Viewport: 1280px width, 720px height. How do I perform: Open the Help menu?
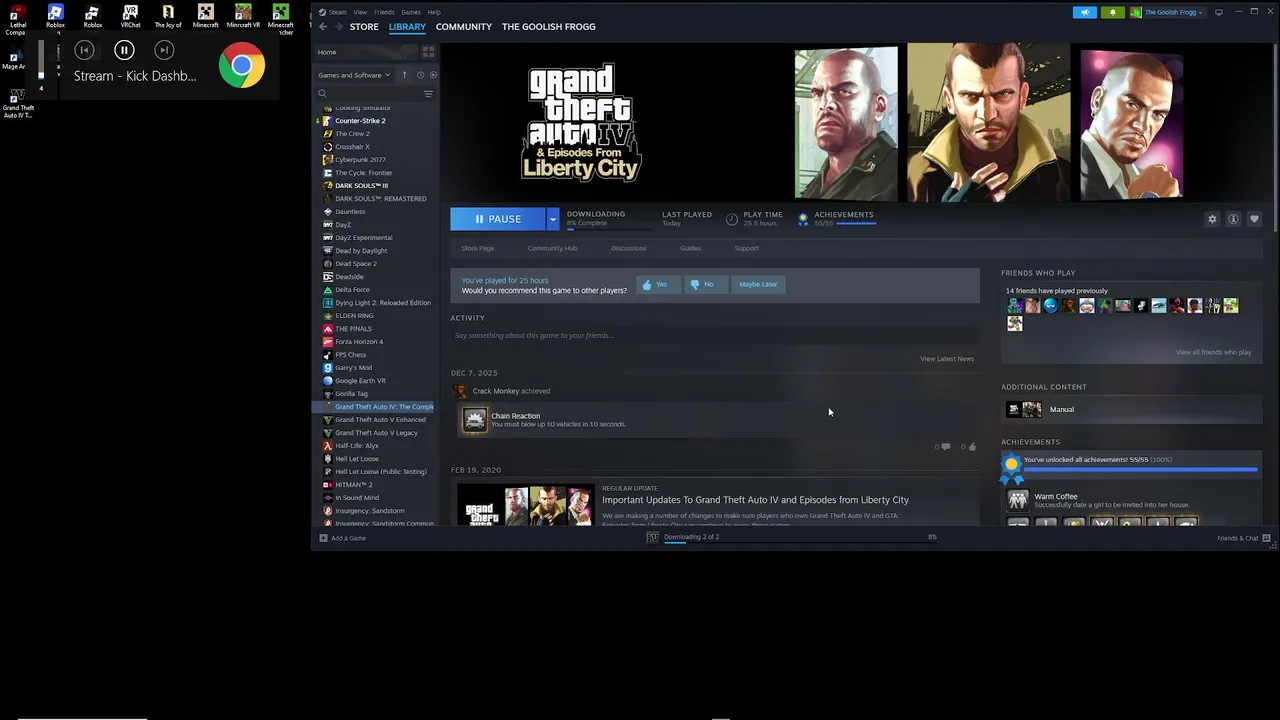pyautogui.click(x=434, y=12)
